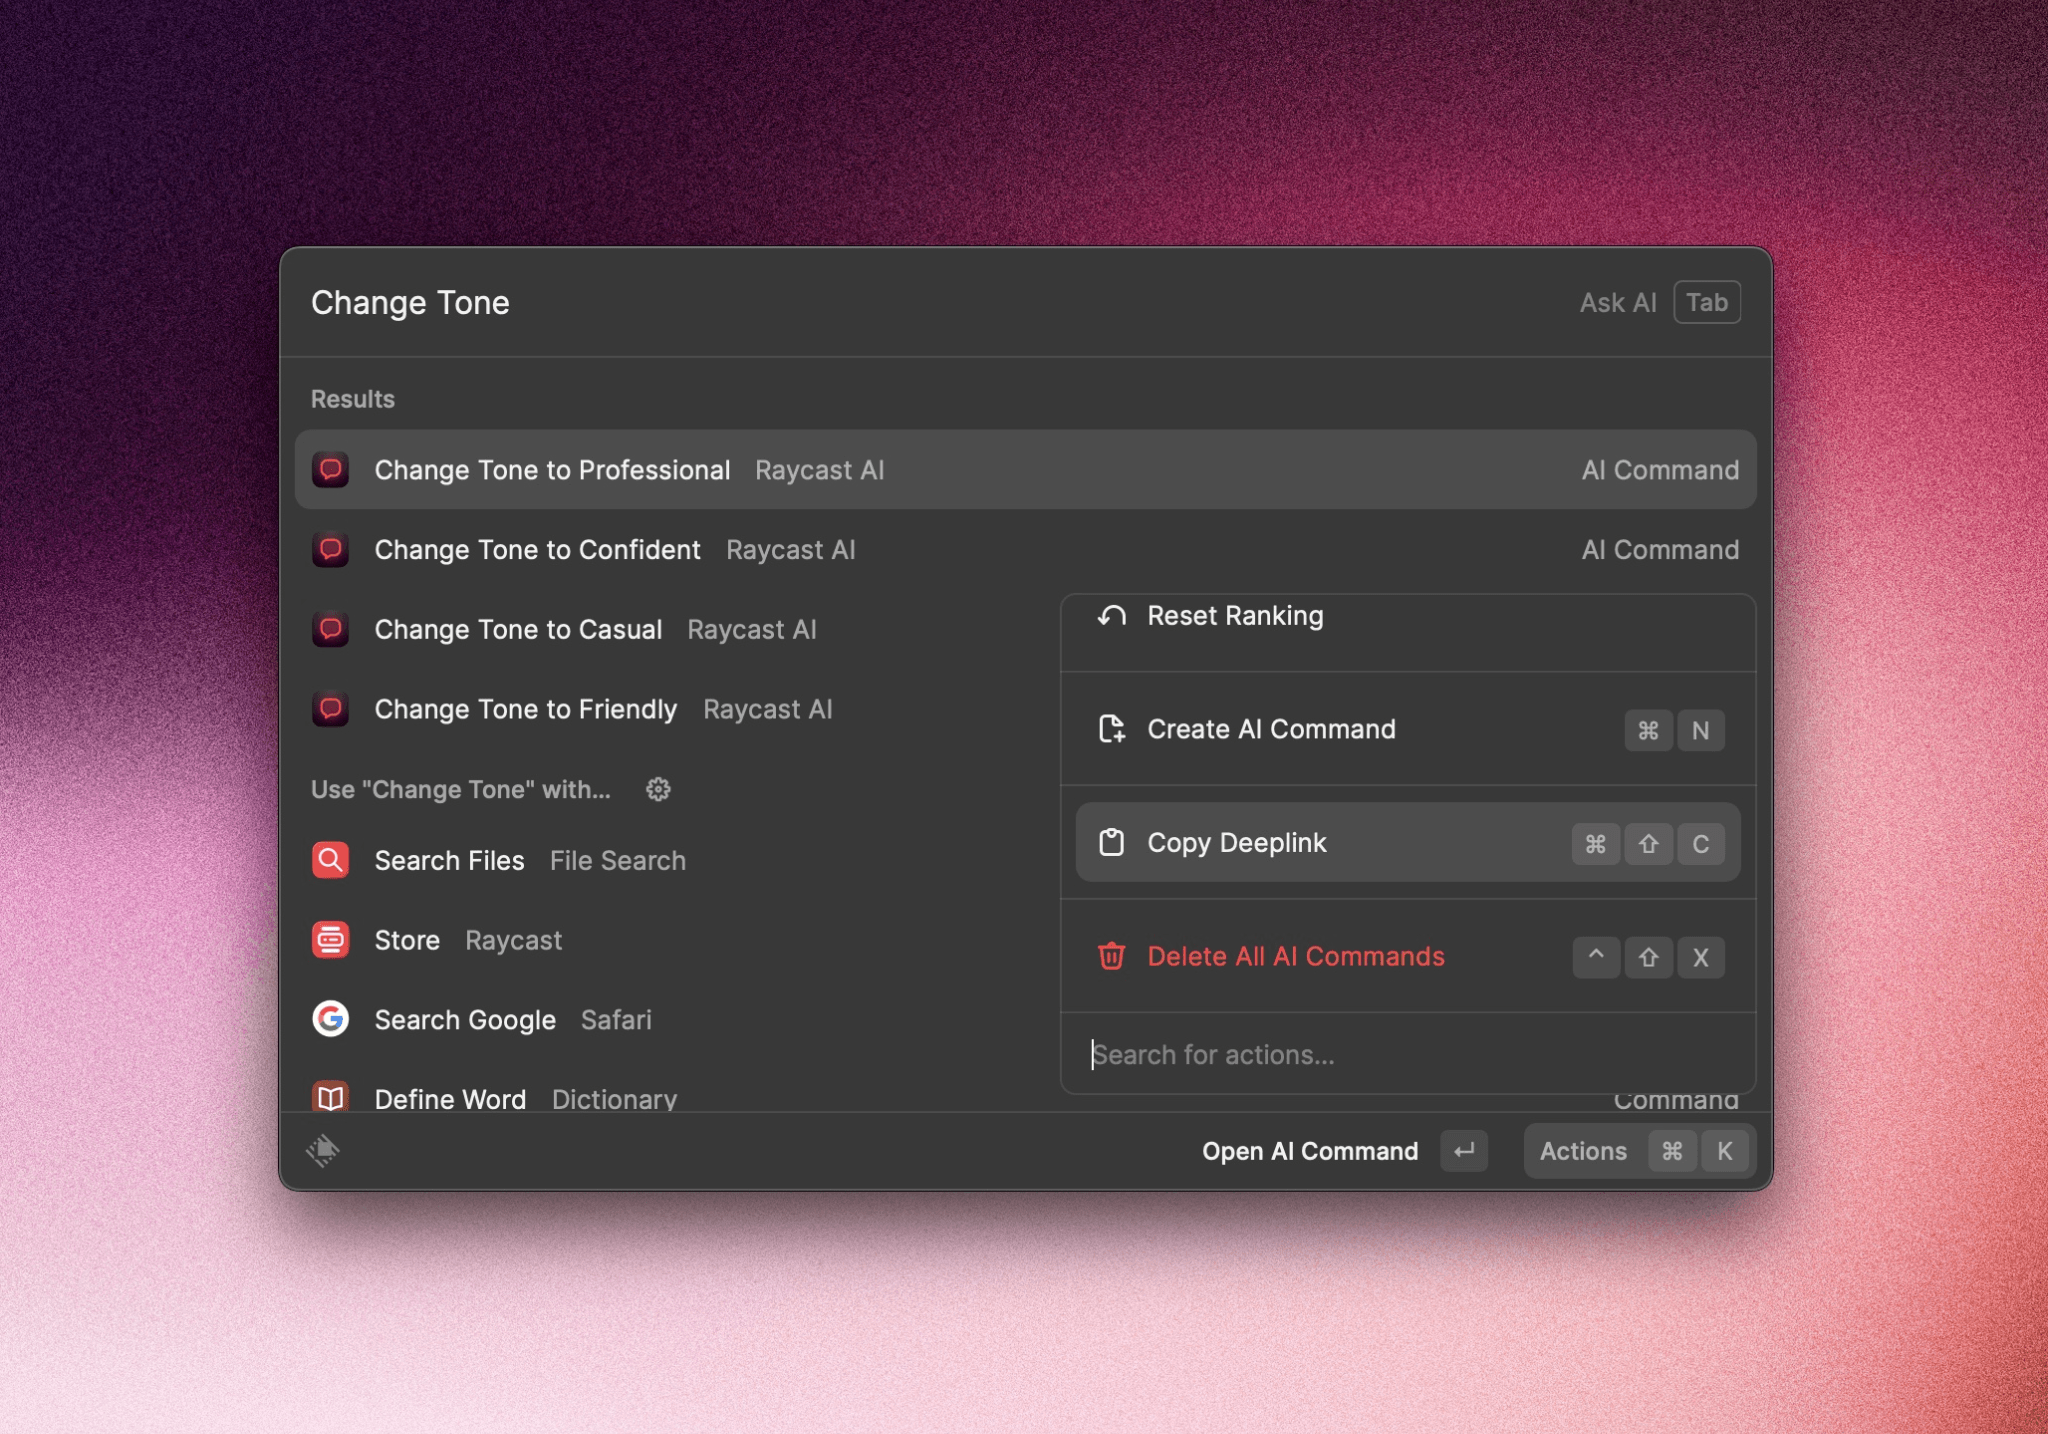The image size is (2048, 1434).
Task: Choose Create AI Command action
Action: pyautogui.click(x=1270, y=729)
